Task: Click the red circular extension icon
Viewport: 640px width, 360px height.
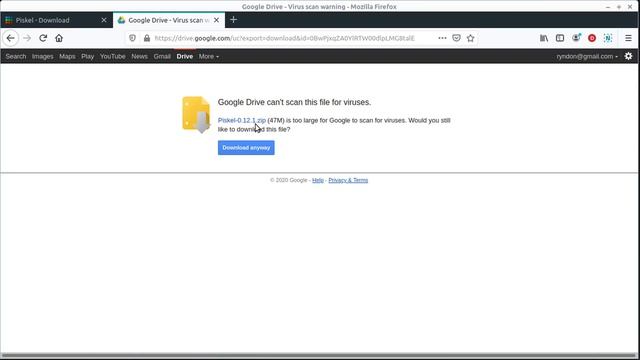Action: click(592, 38)
